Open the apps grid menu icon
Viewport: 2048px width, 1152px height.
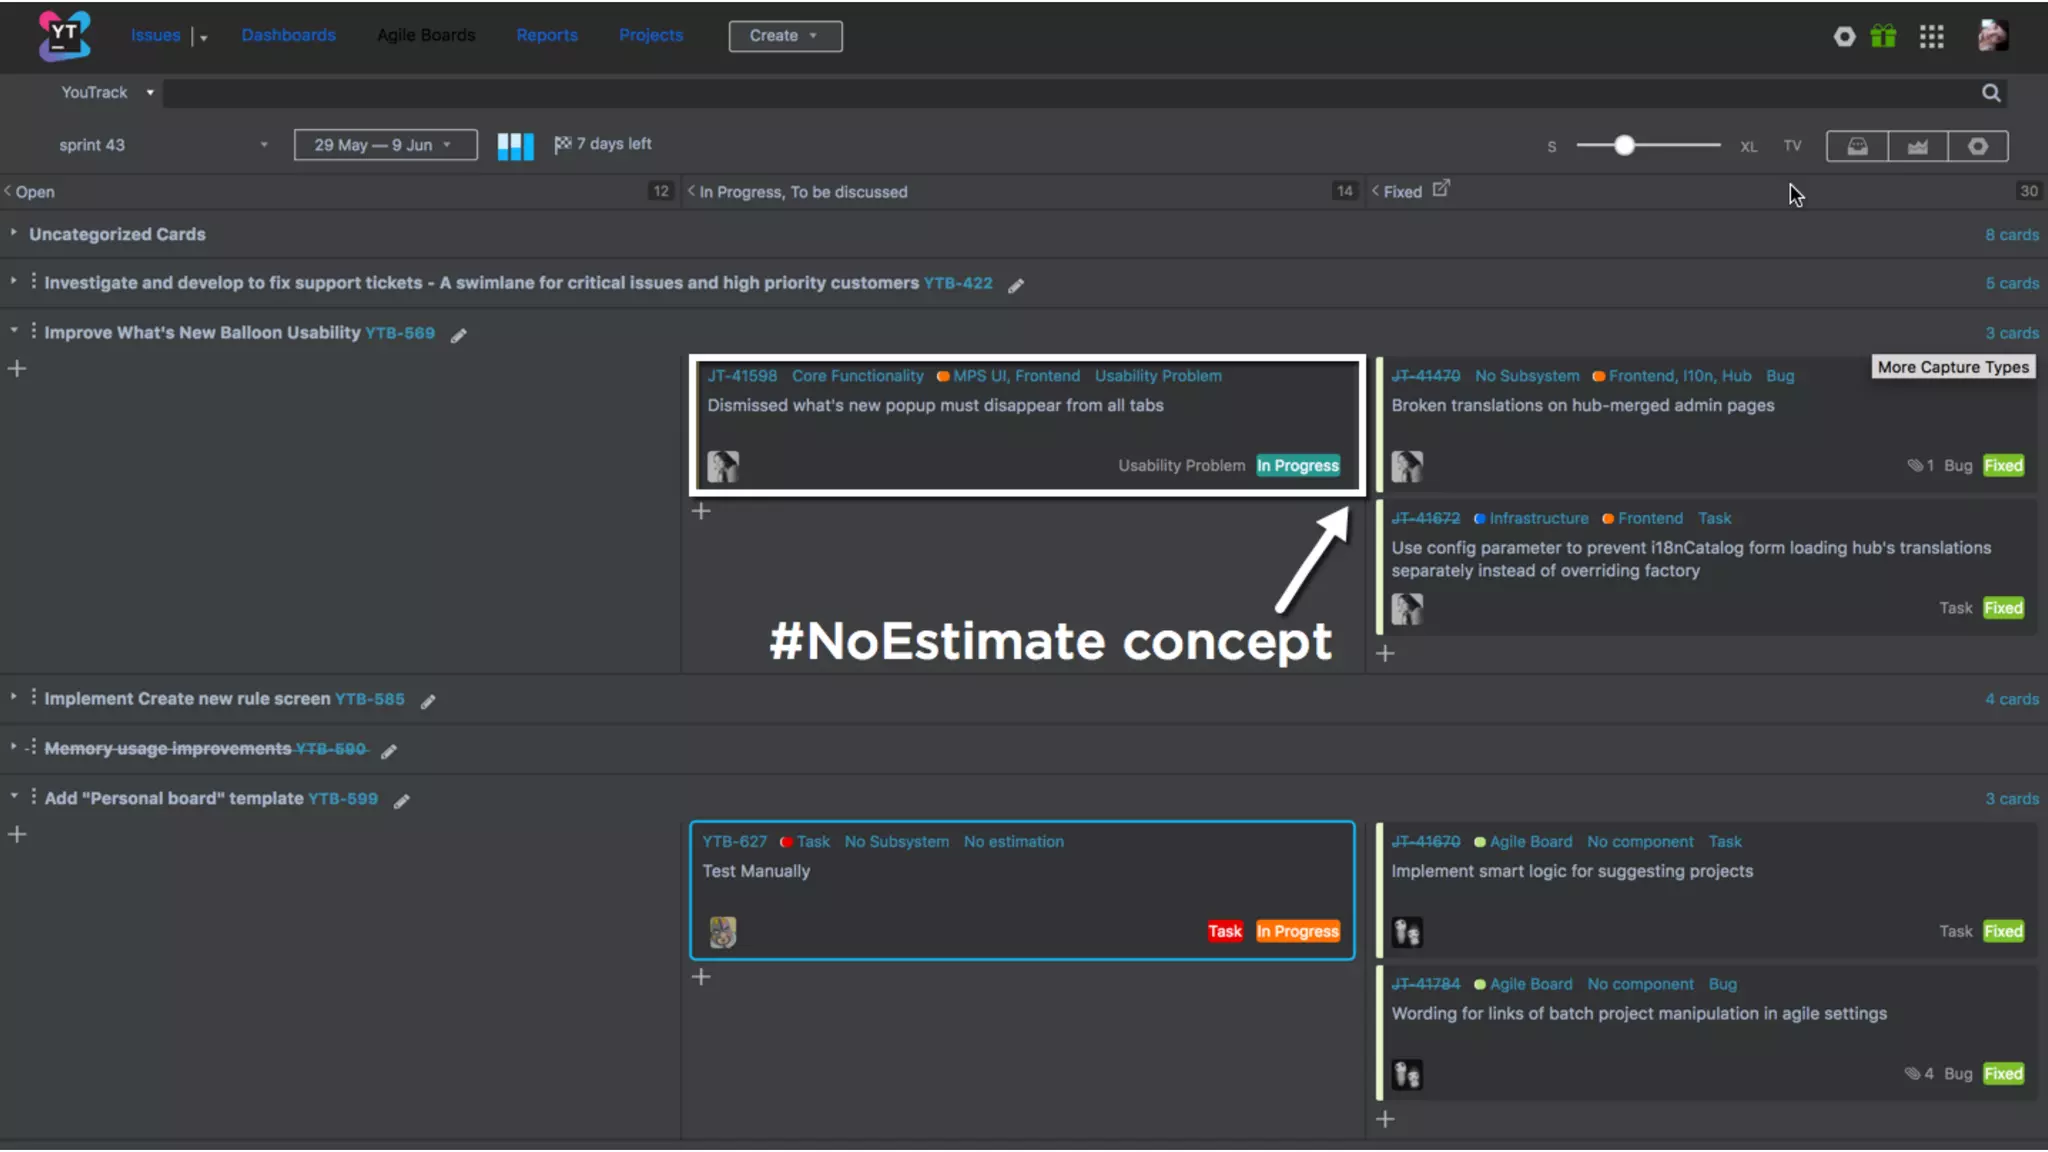tap(1931, 37)
